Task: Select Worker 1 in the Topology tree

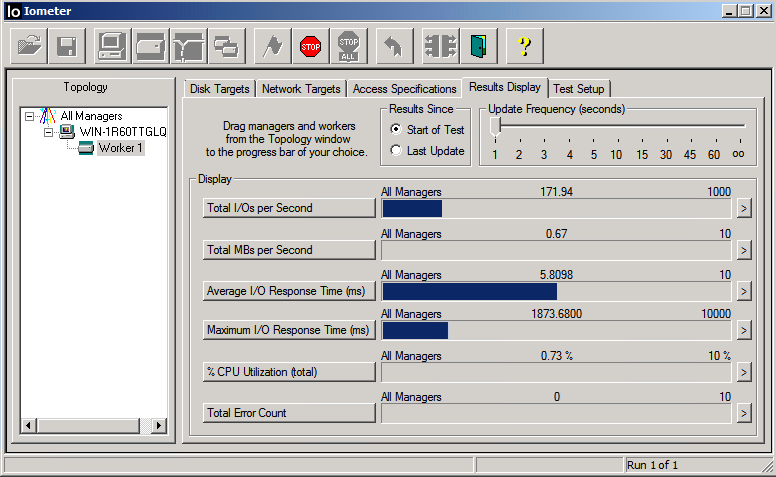Action: 120,148
